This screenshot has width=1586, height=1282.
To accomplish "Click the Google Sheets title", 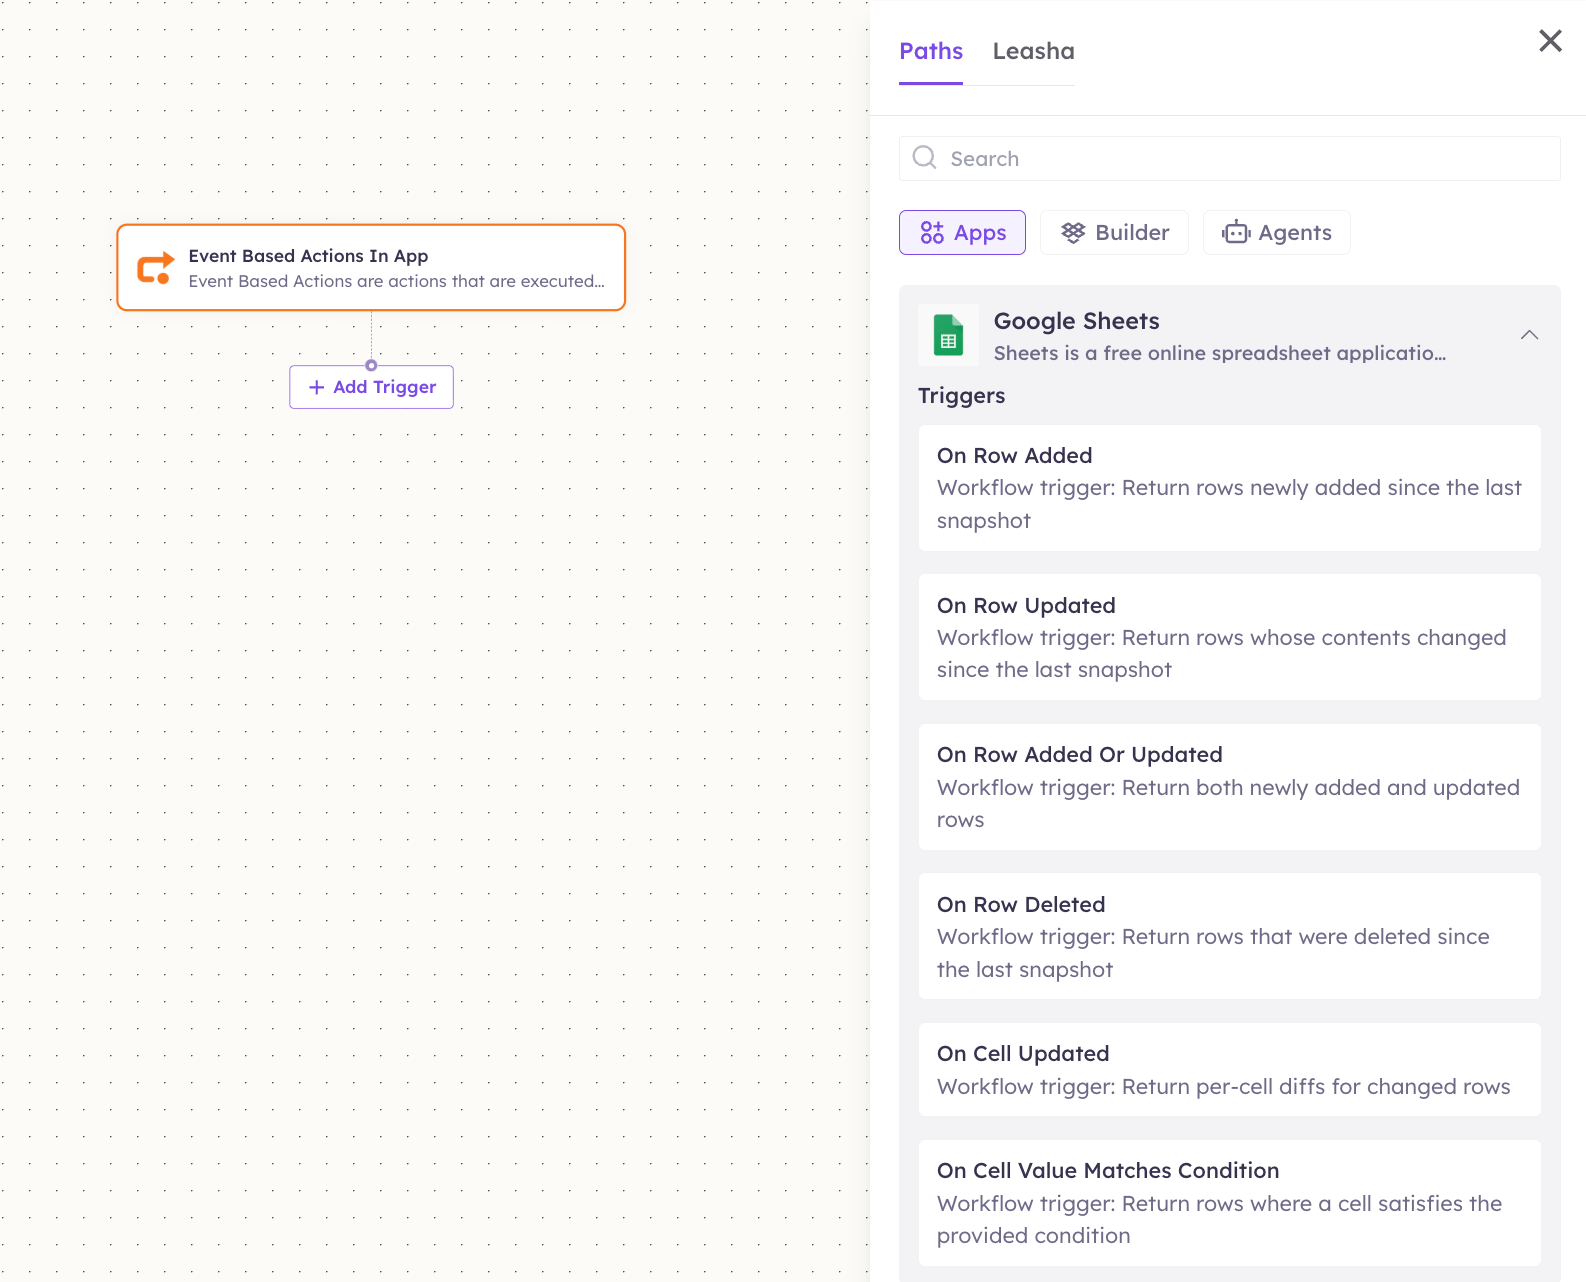I will (1076, 321).
